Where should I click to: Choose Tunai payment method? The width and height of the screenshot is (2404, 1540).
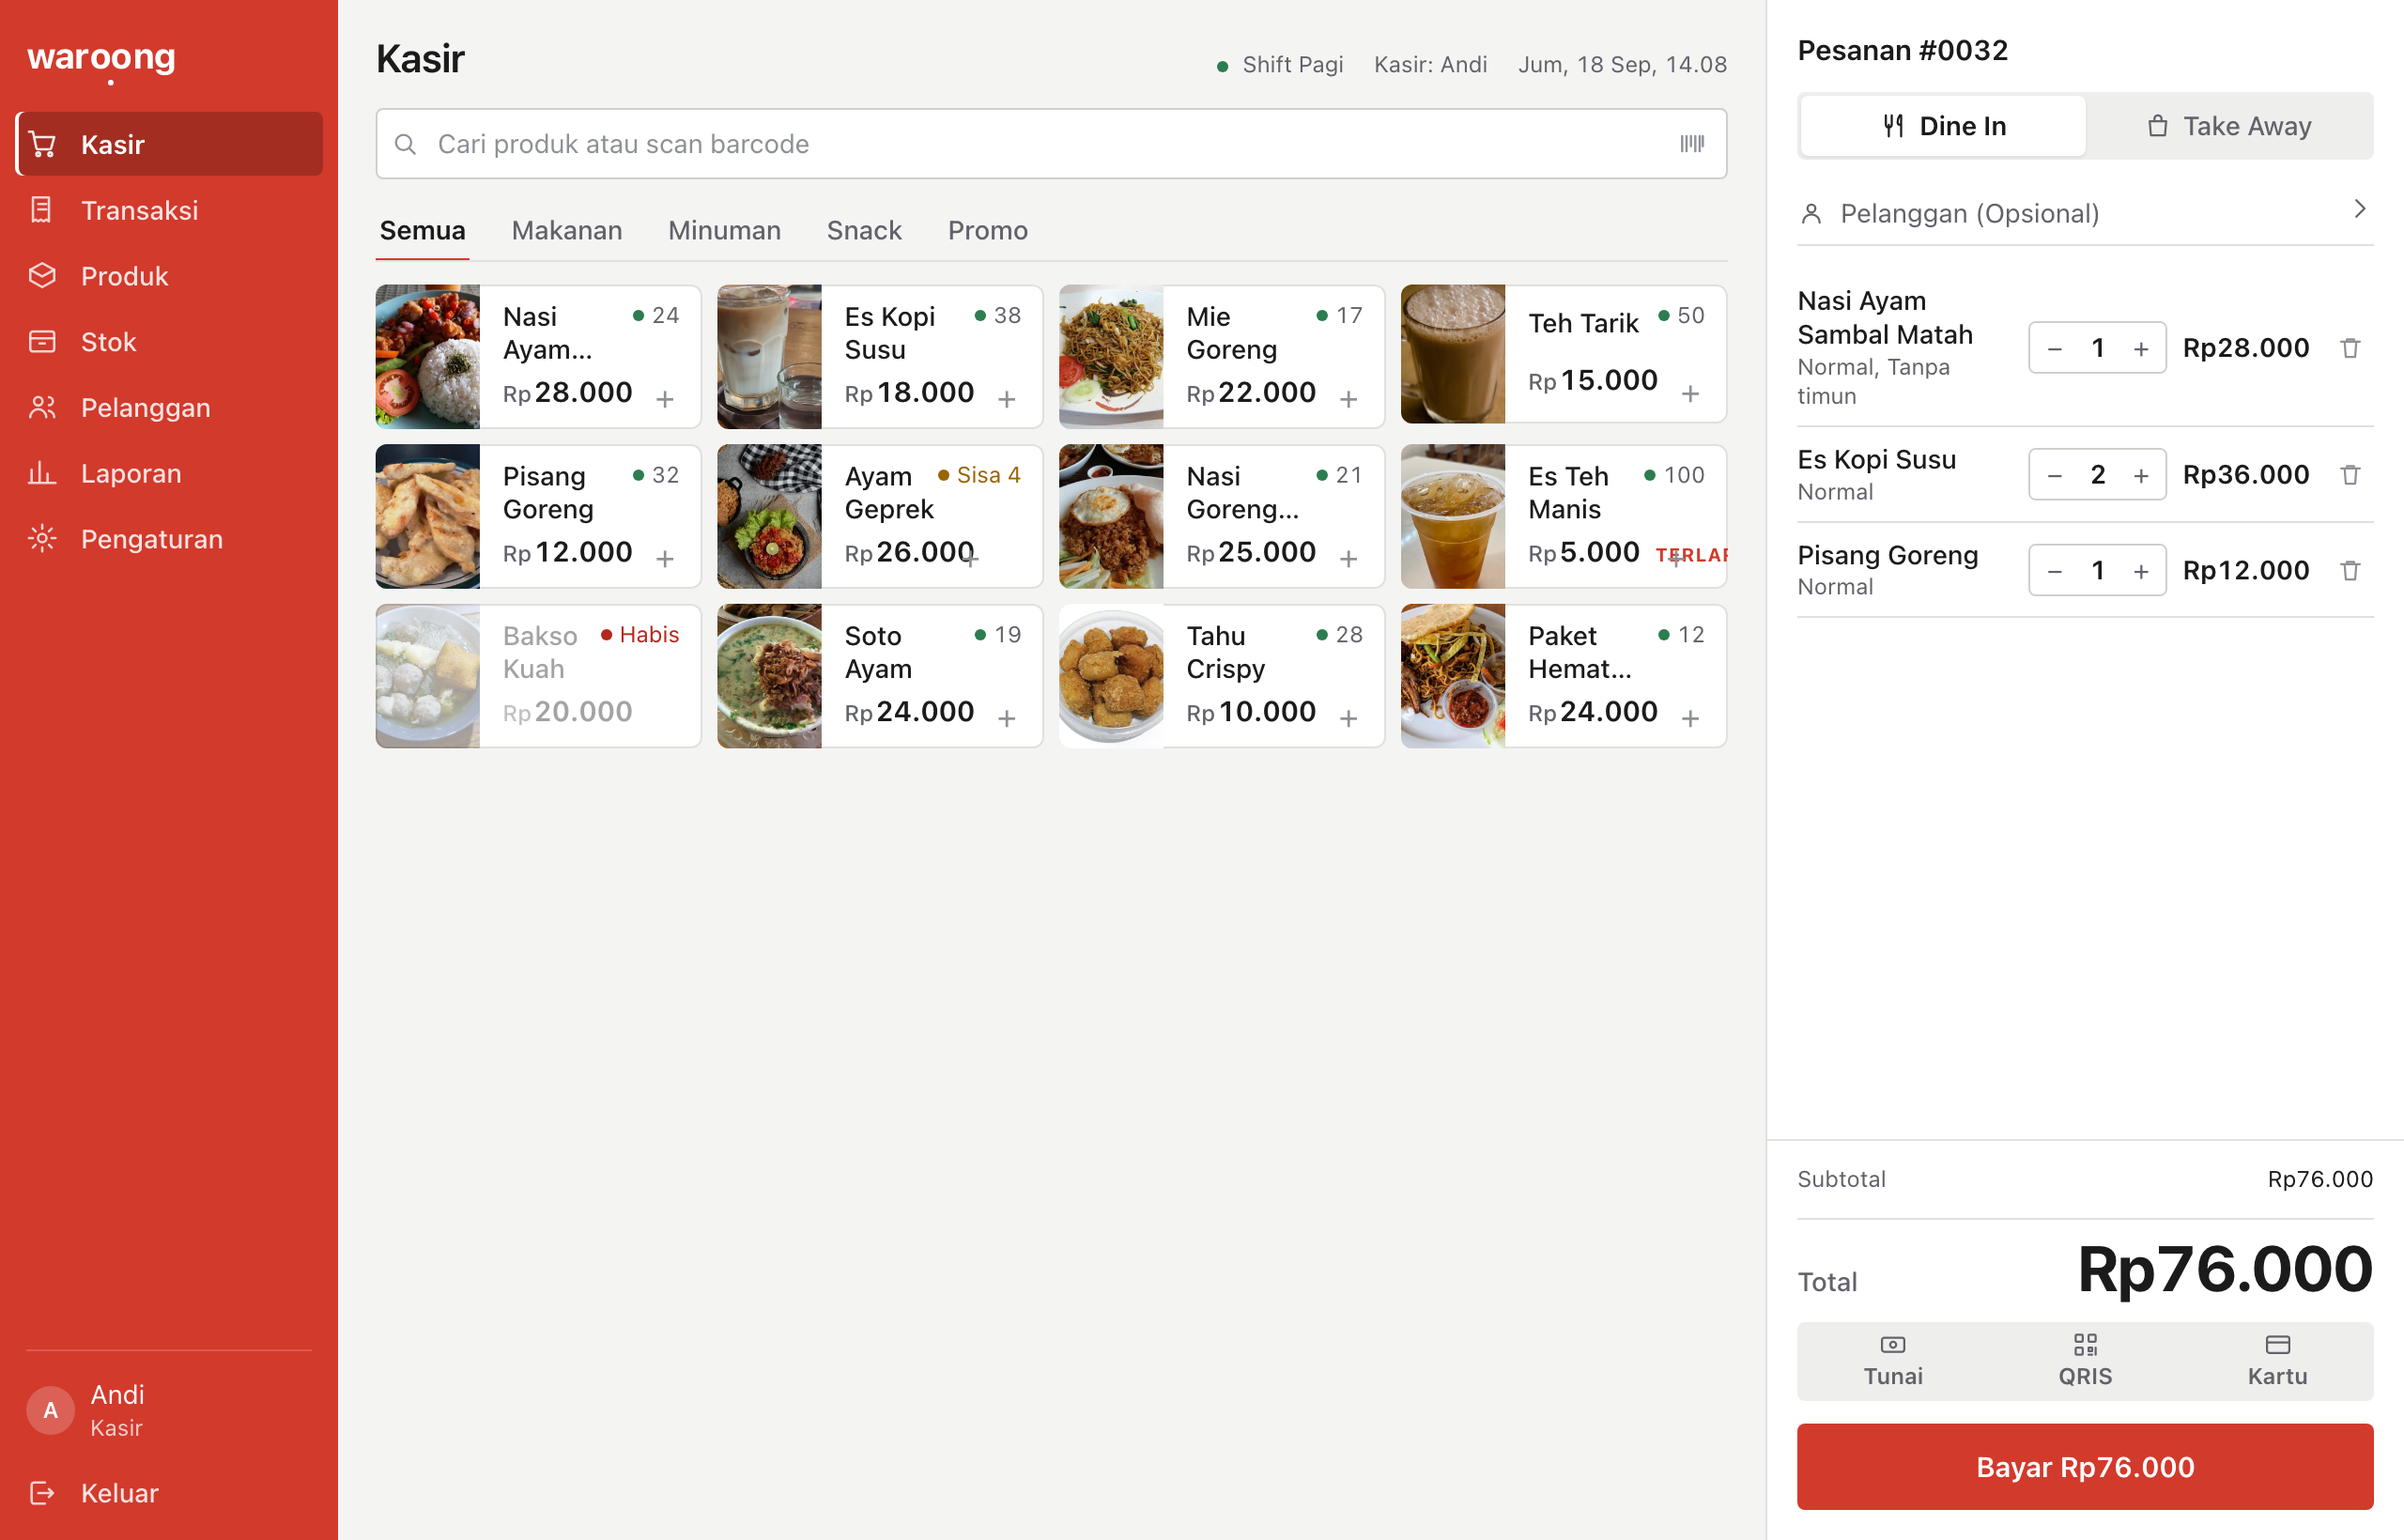tap(1893, 1360)
